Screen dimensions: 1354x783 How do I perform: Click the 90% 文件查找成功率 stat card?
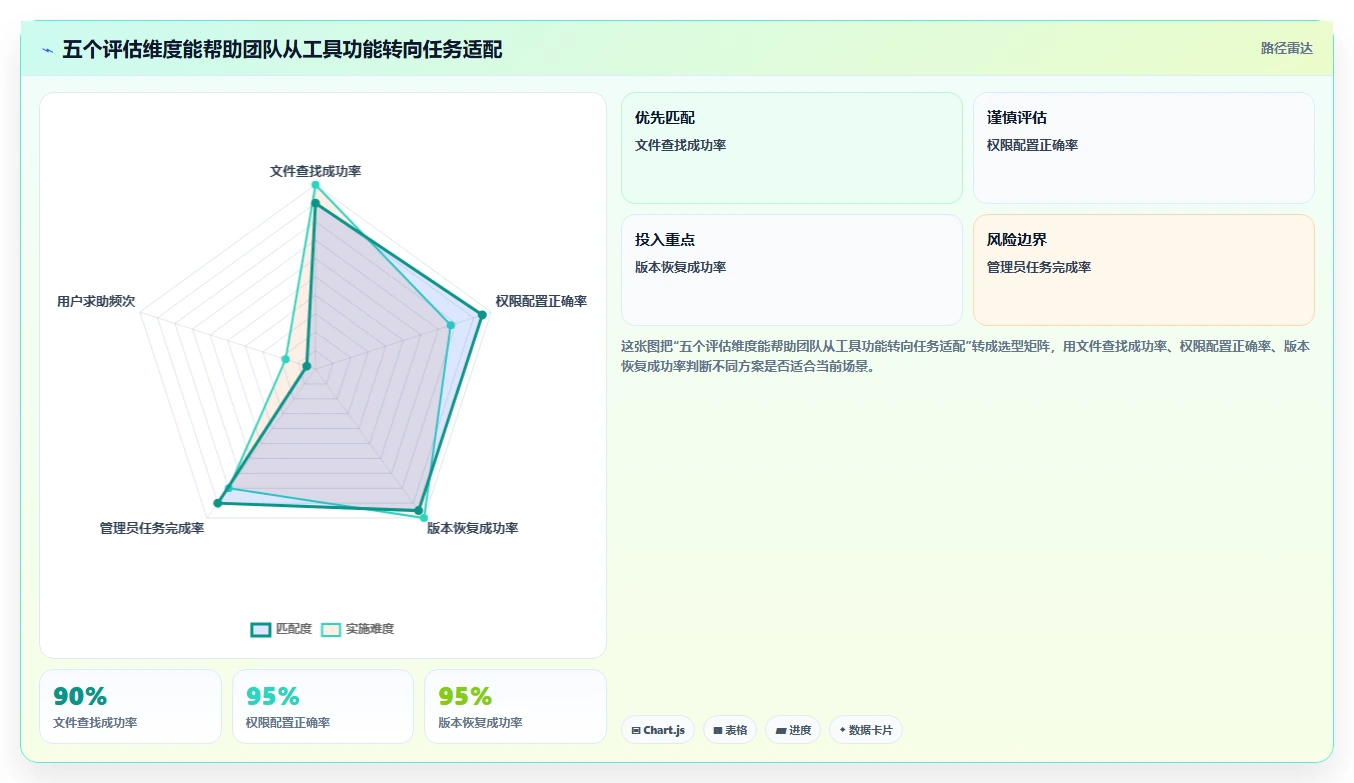[x=130, y=706]
